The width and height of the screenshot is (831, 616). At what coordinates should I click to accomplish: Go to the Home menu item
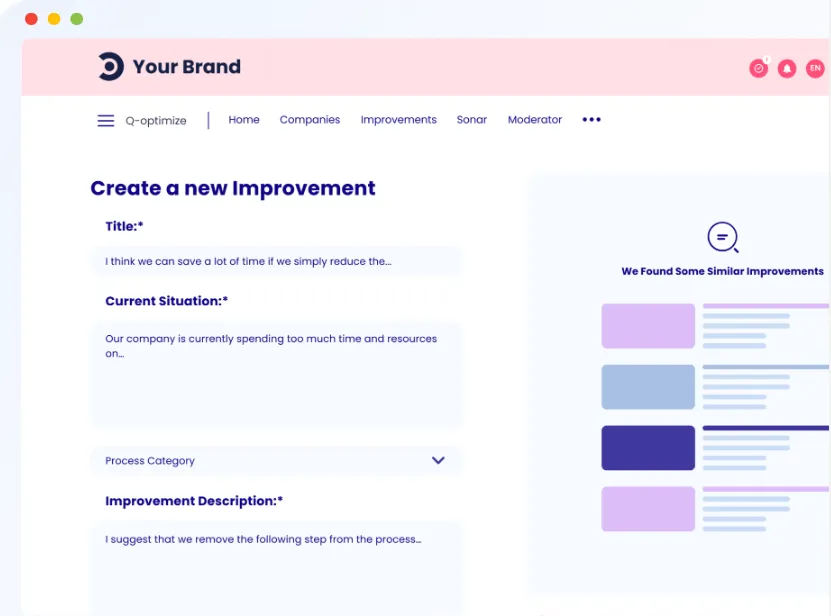[244, 120]
